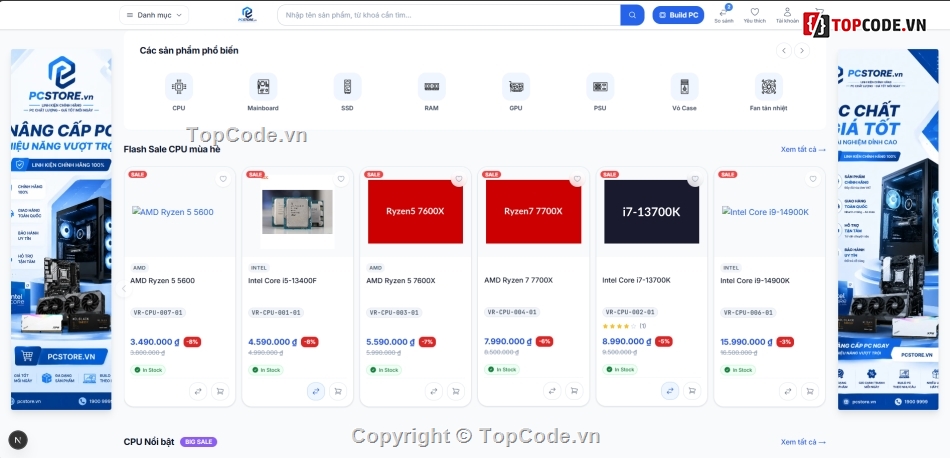Viewport: 950px width, 458px height.
Task: Toggle active compare on Intel Core i7-13700K
Action: click(669, 391)
